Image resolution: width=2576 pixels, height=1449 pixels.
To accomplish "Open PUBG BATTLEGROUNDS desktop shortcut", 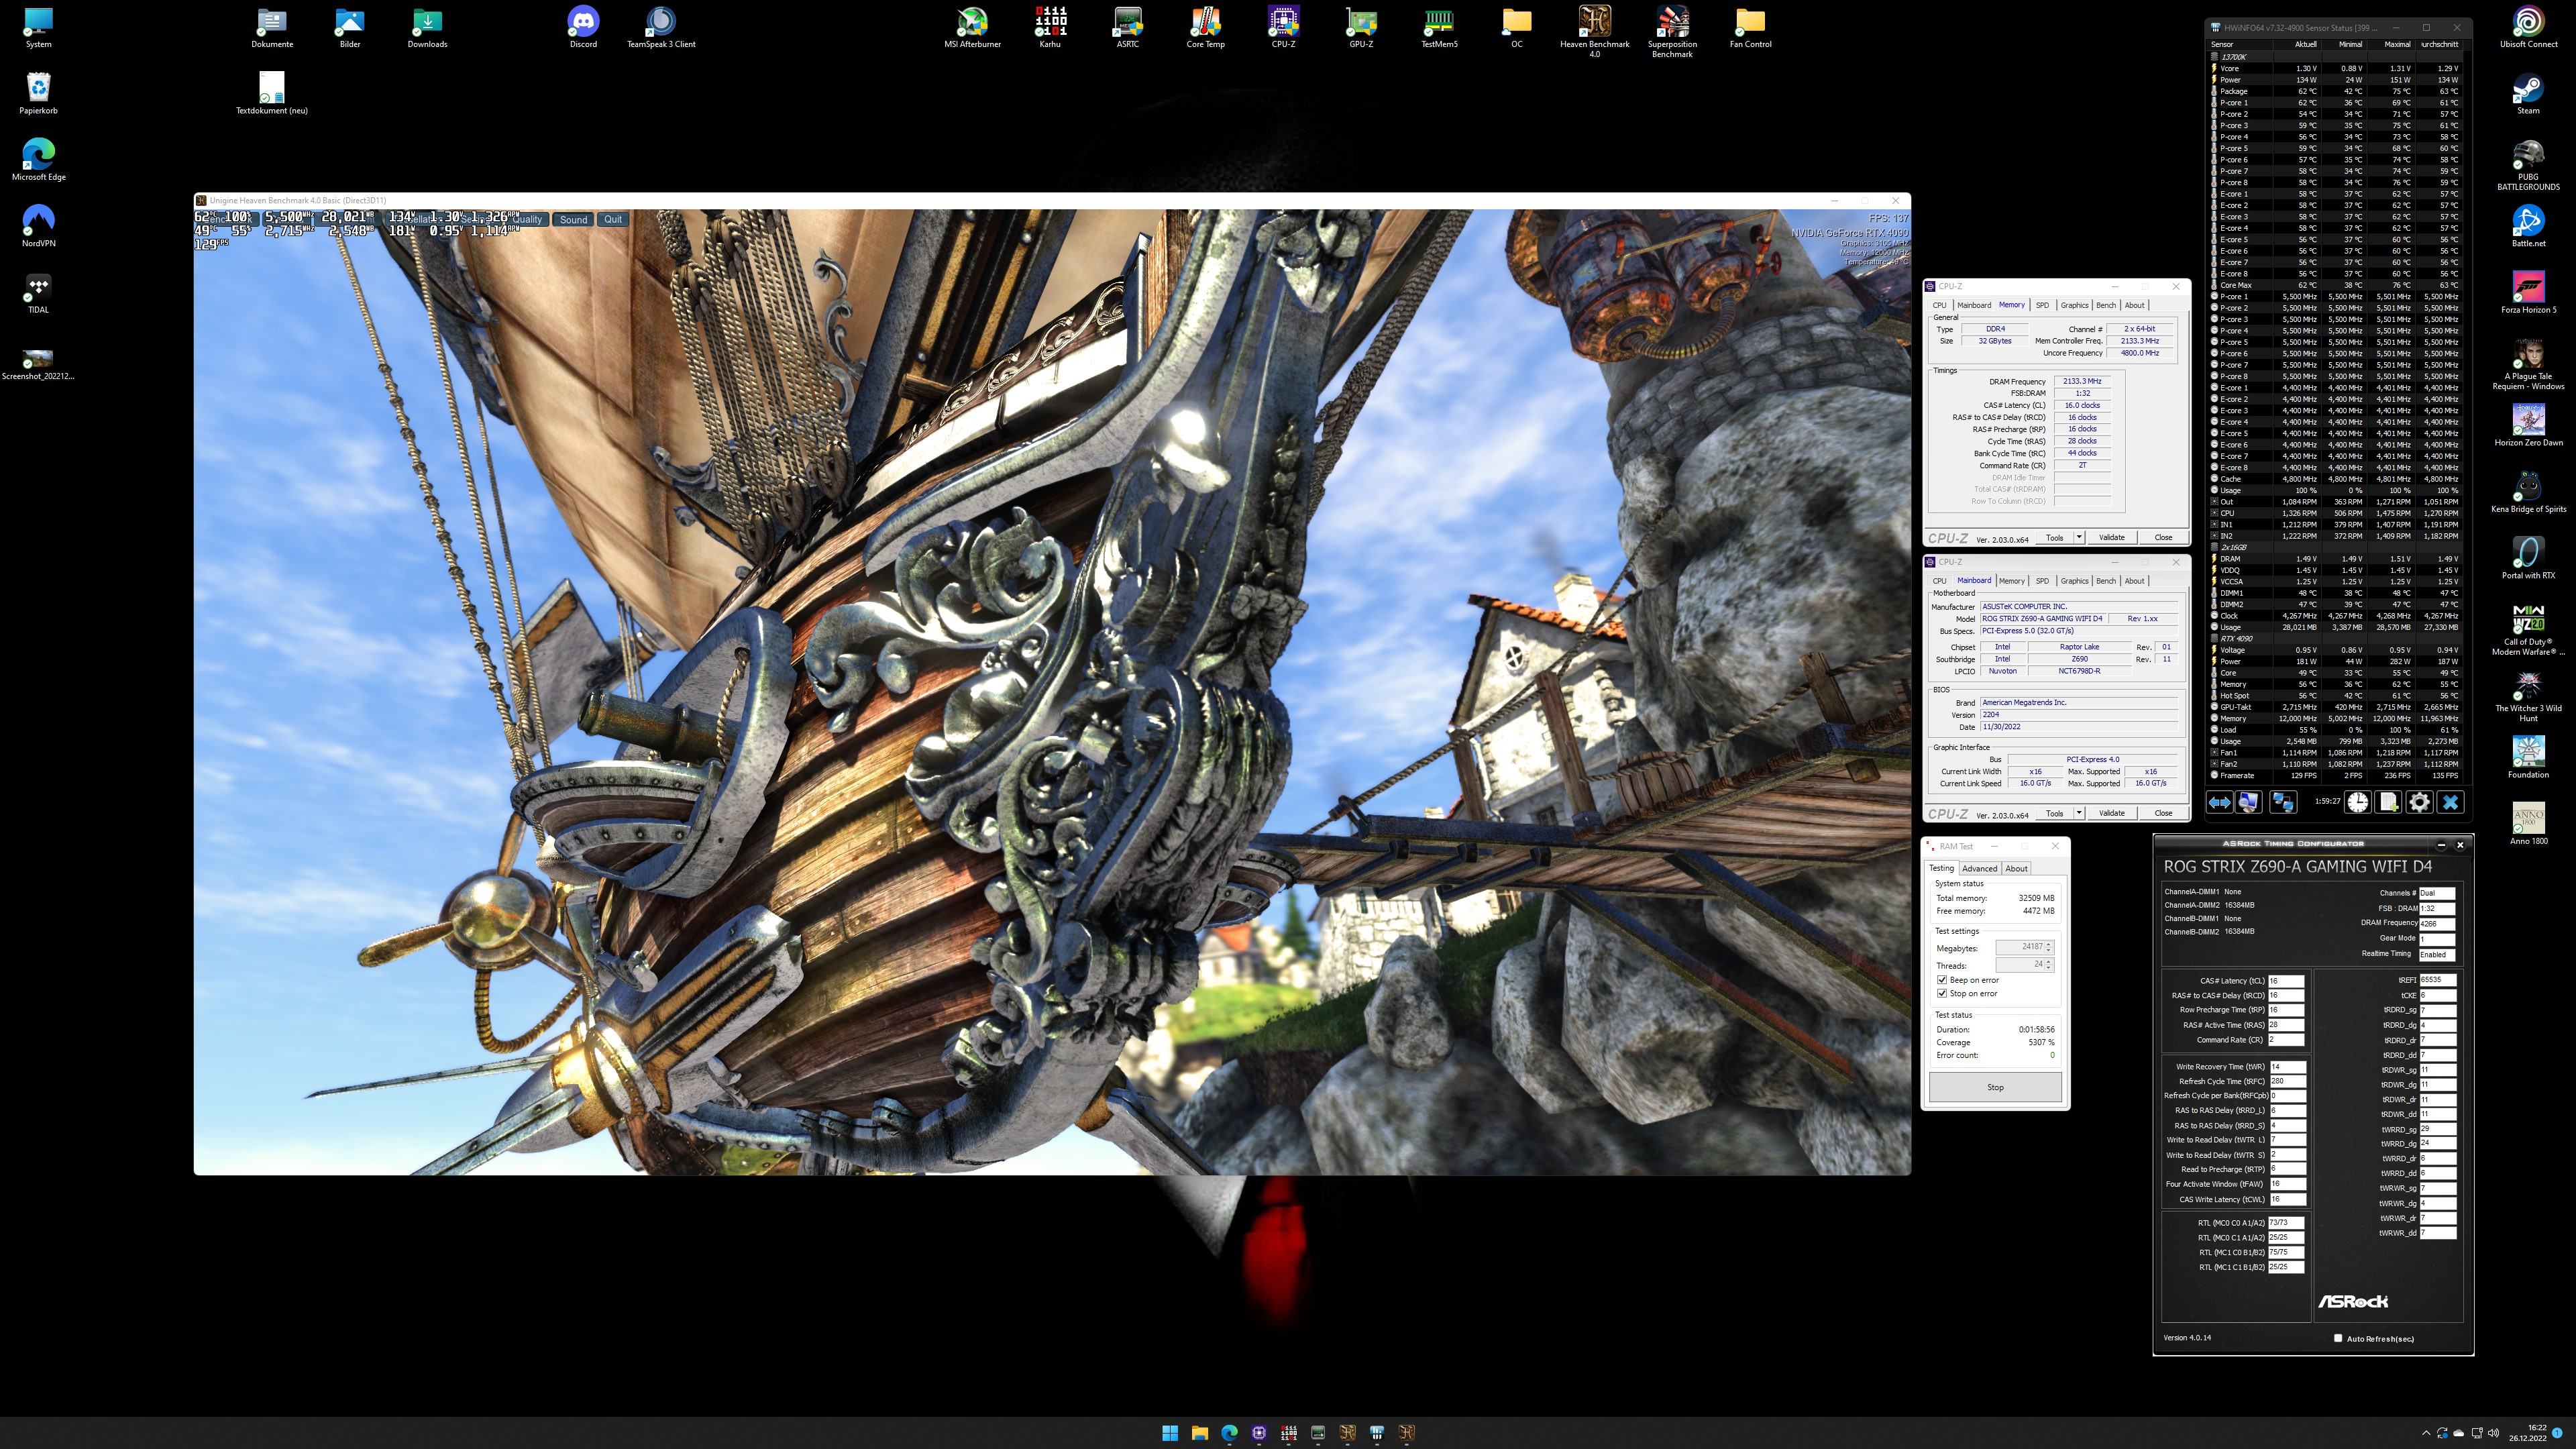I will [x=2528, y=165].
